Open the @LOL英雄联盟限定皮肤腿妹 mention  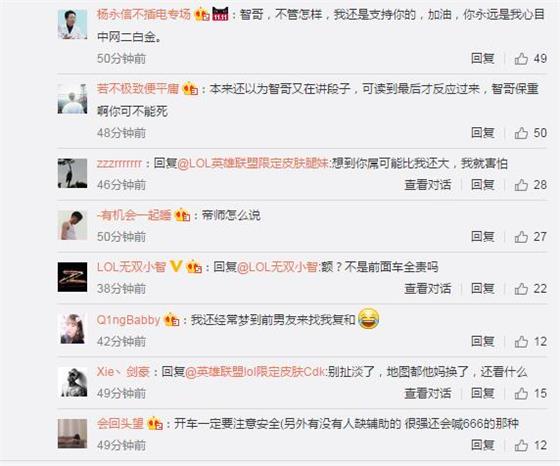(x=253, y=164)
